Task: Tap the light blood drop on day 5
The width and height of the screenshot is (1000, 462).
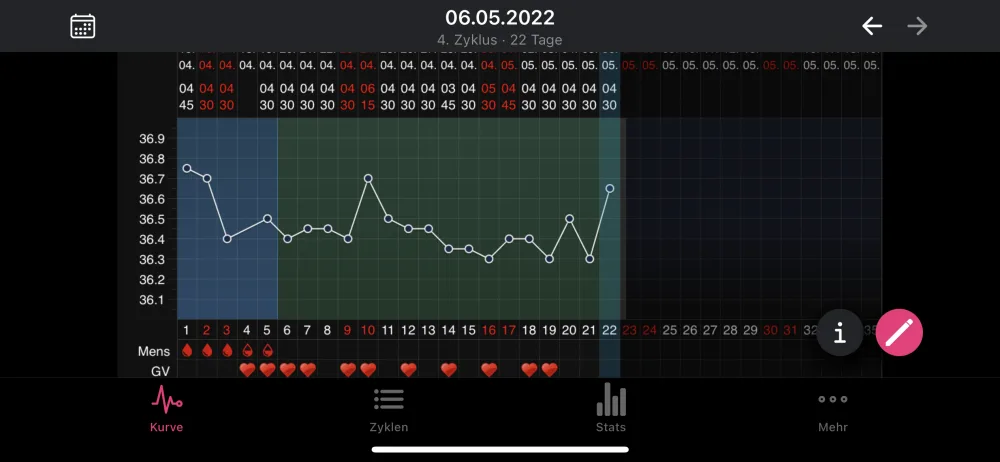Action: (x=267, y=350)
